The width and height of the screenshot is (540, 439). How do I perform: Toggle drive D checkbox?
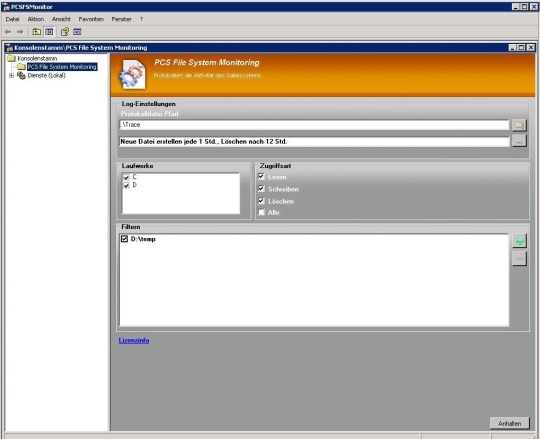126,185
